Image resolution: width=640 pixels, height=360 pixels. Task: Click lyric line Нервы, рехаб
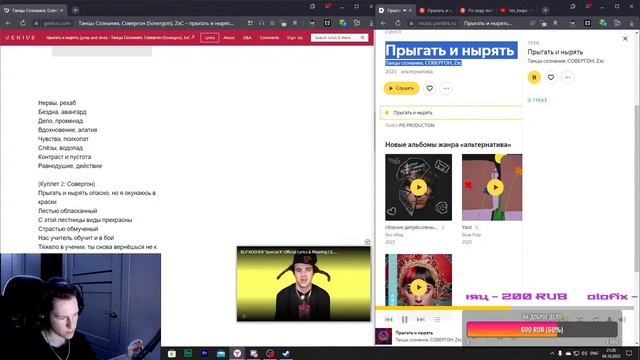click(x=57, y=103)
